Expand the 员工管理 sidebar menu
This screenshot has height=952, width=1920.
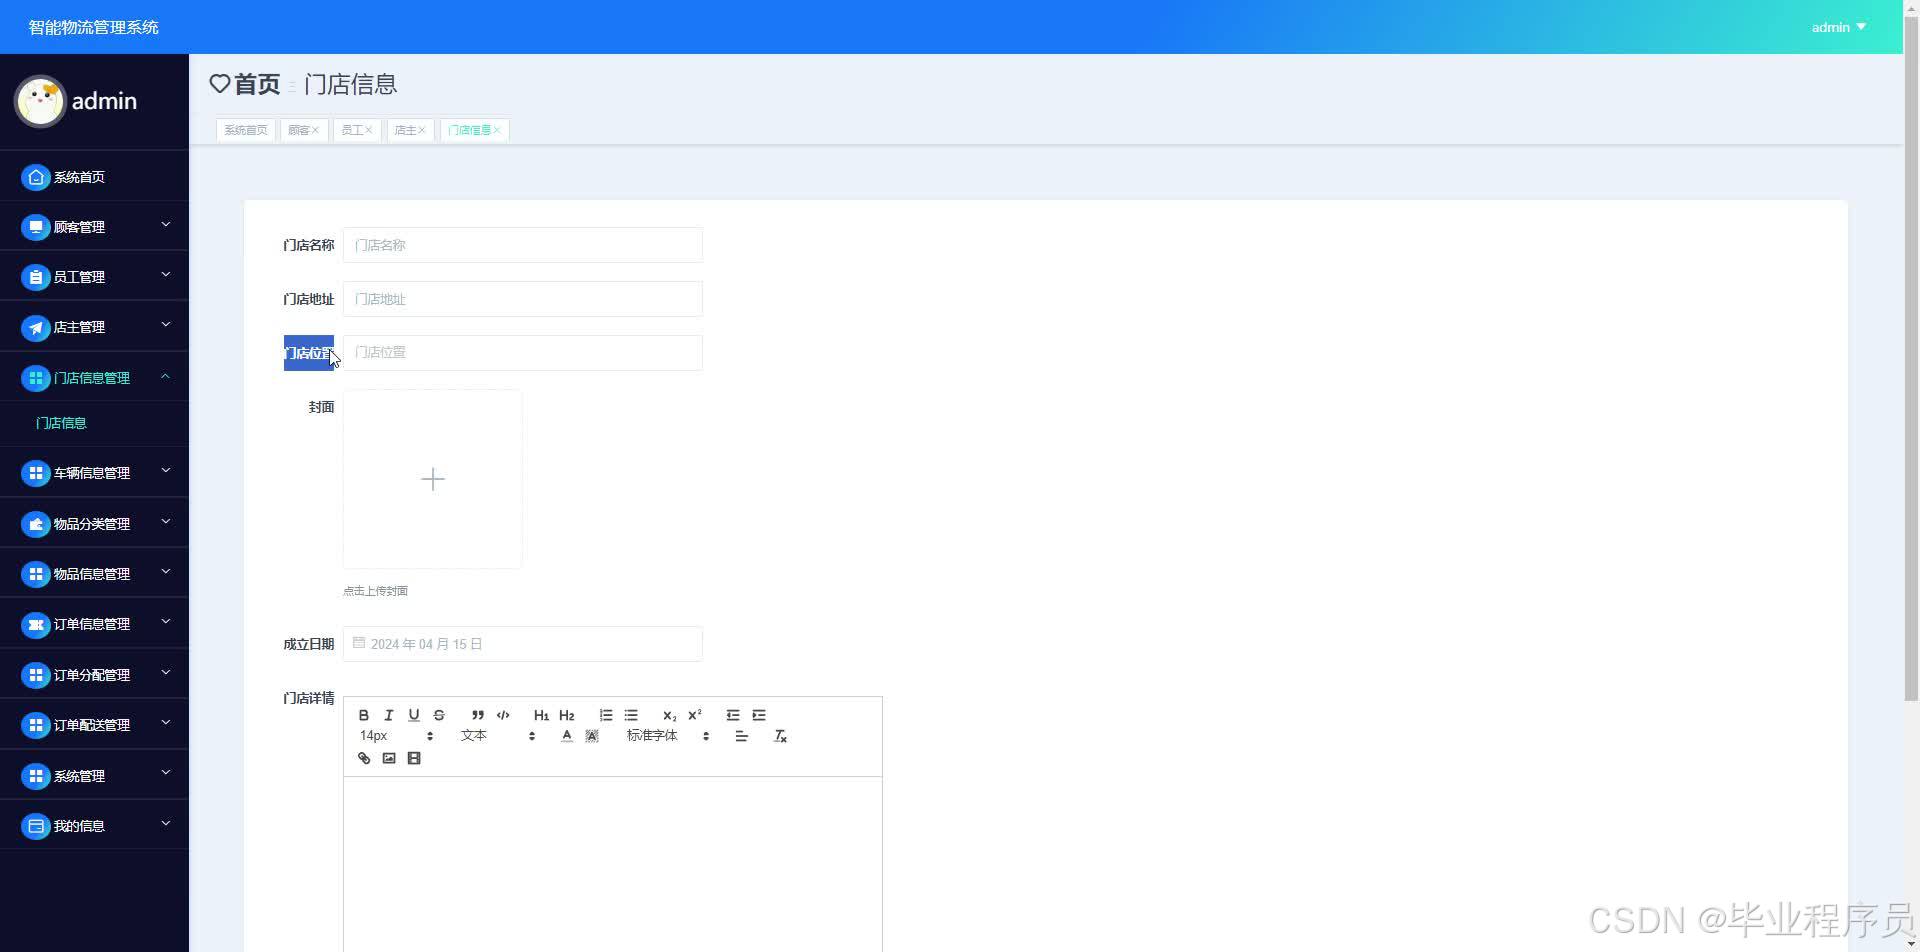pos(94,276)
